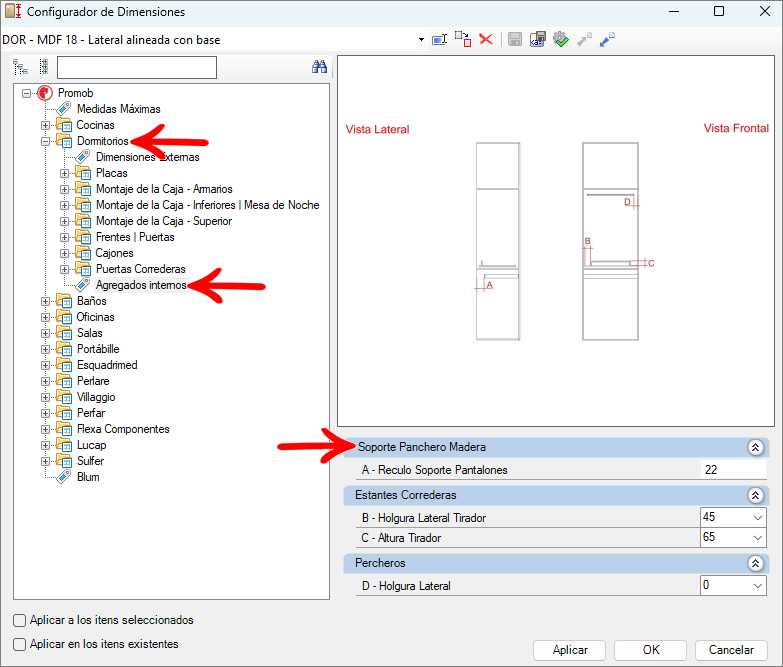
Task: Select Montaje de la Caja - Armarios
Action: coord(164,189)
